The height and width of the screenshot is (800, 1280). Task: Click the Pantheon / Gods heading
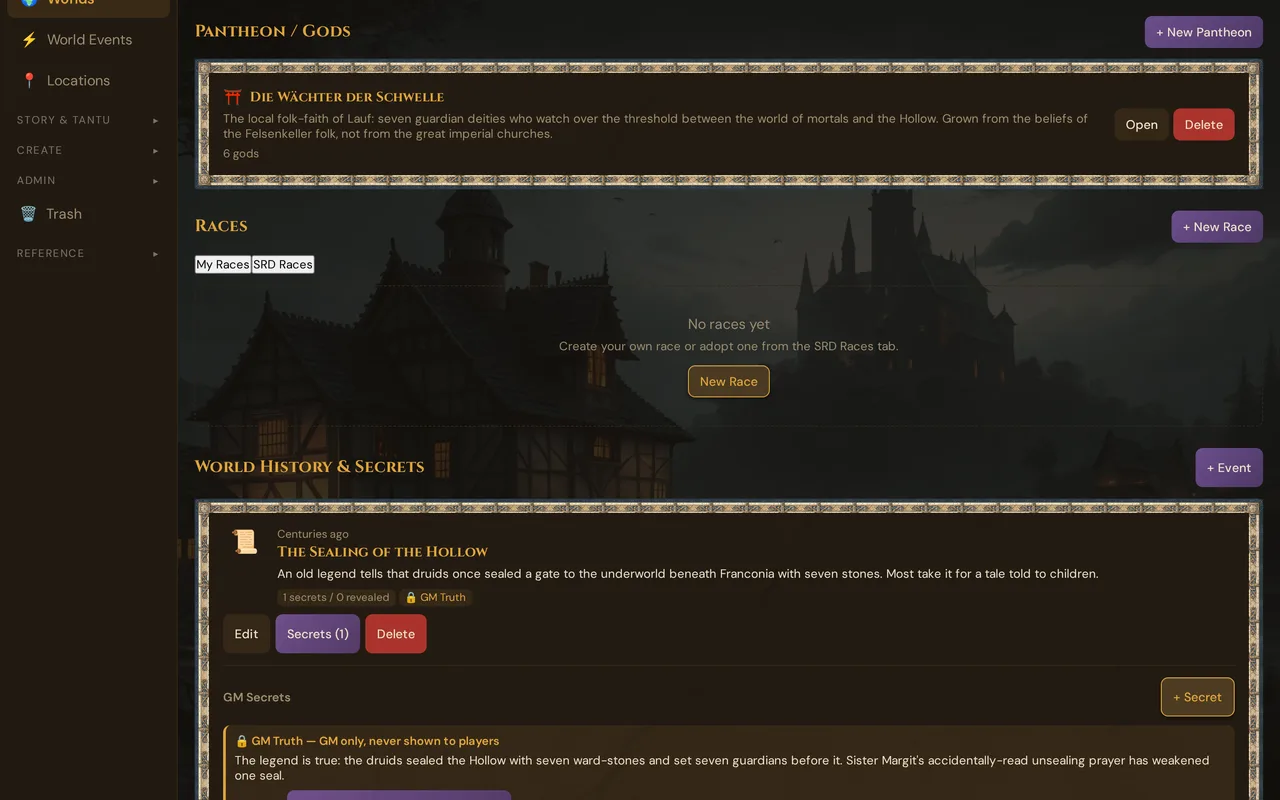coord(273,31)
